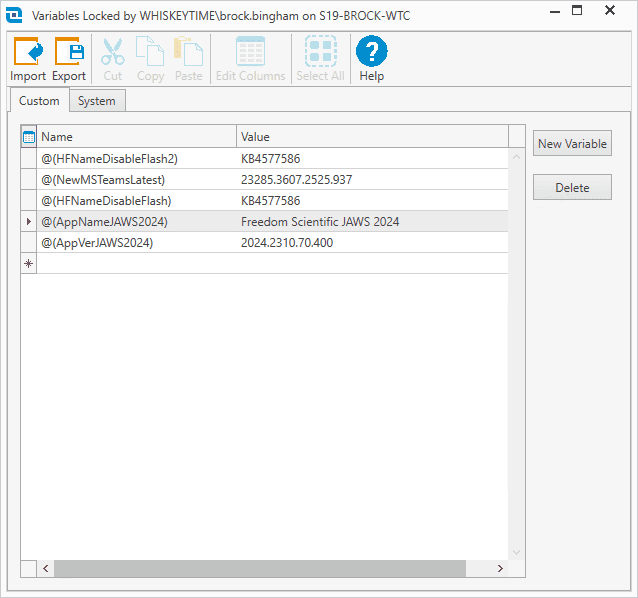The height and width of the screenshot is (598, 638).
Task: Switch to the Custom tab
Action: pyautogui.click(x=39, y=100)
